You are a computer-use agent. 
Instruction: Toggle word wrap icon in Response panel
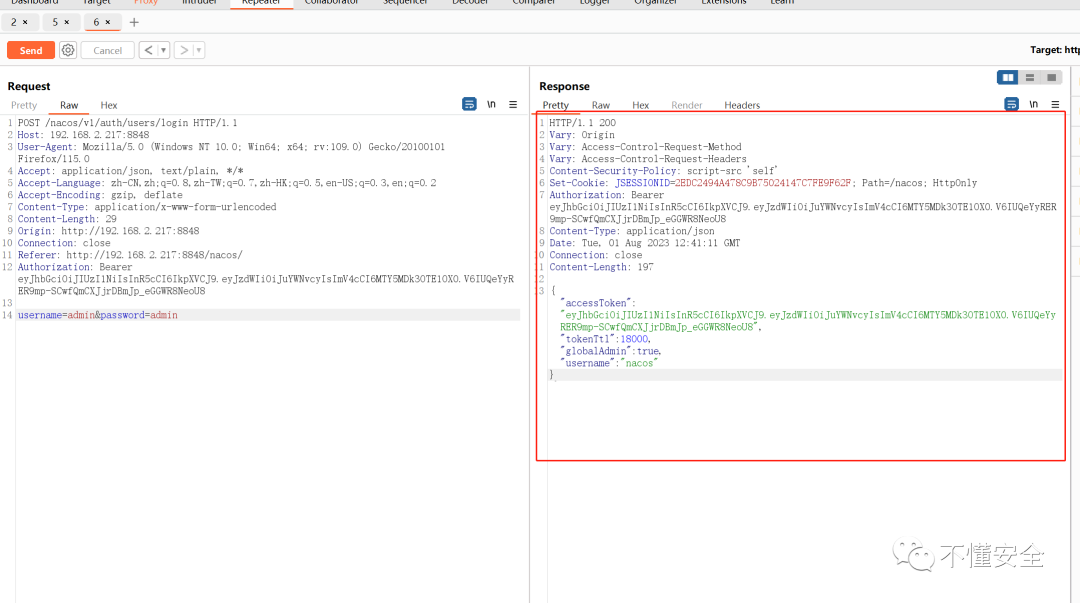pos(1011,104)
